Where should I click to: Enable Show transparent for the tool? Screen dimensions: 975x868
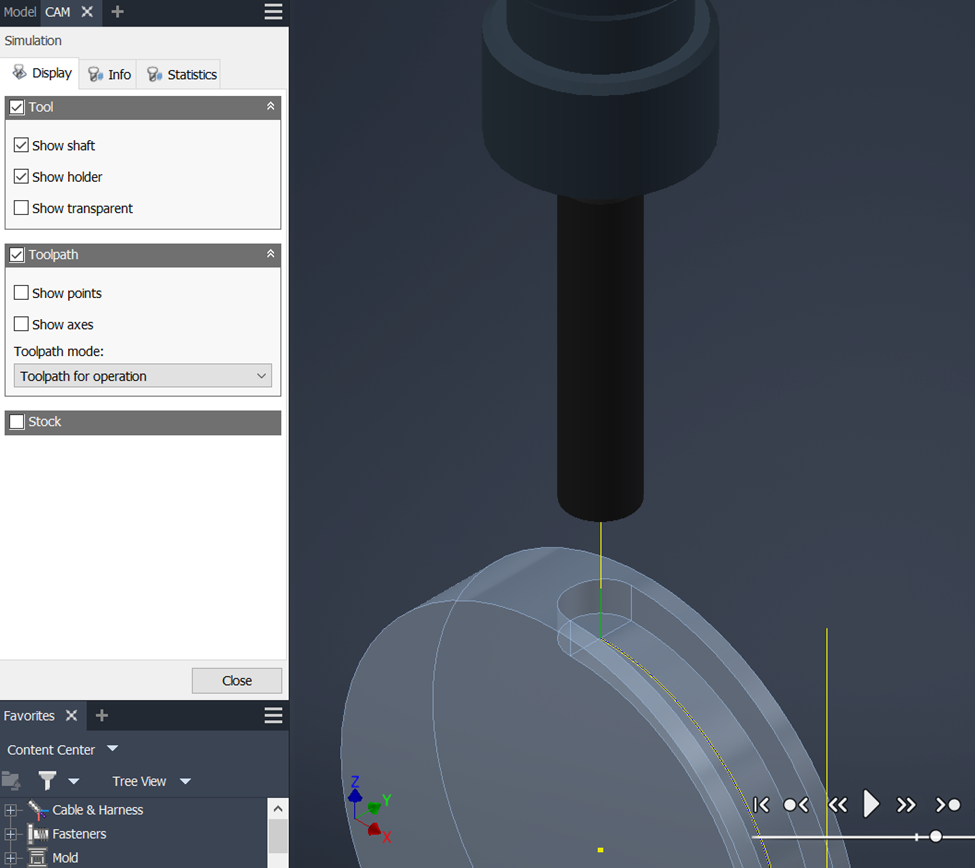22,208
